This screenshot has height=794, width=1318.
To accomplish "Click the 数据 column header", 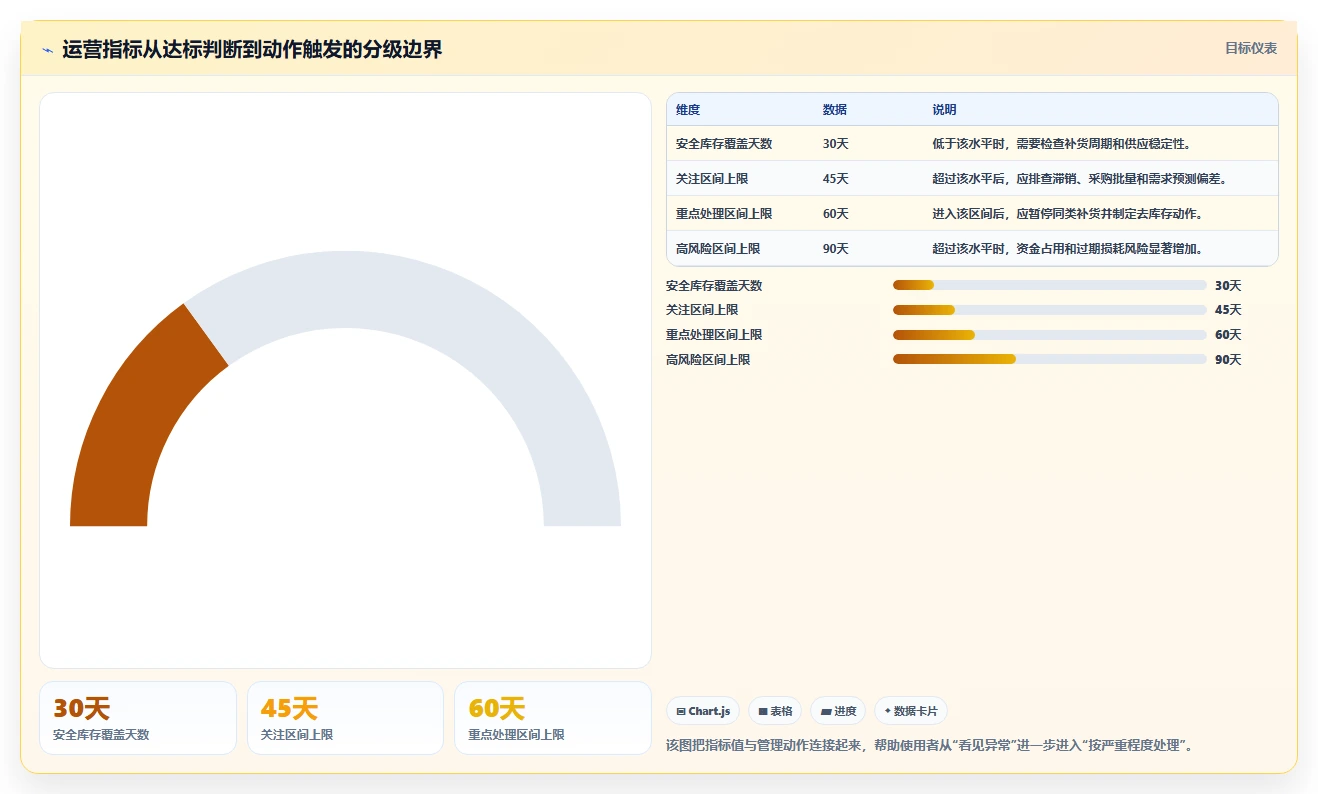I will [x=835, y=110].
